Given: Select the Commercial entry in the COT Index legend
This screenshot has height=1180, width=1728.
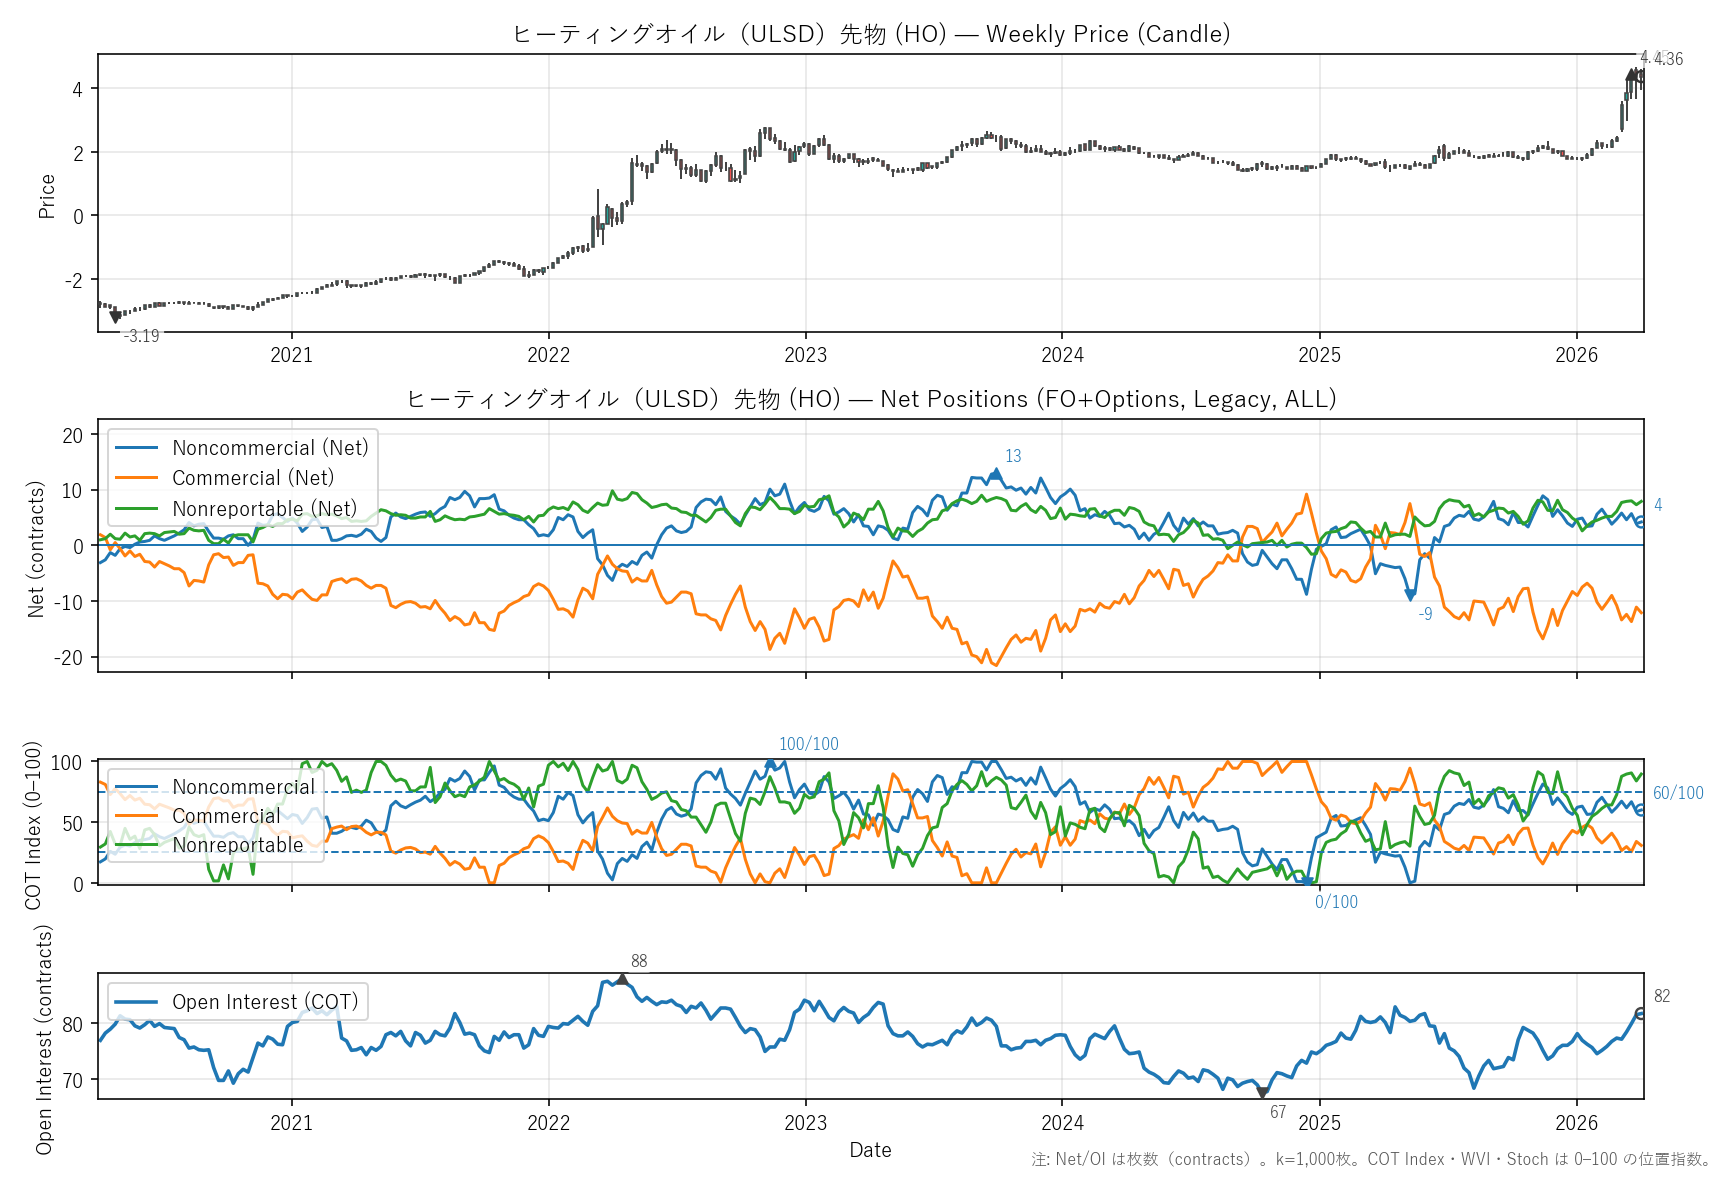Looking at the screenshot, I should (x=226, y=816).
